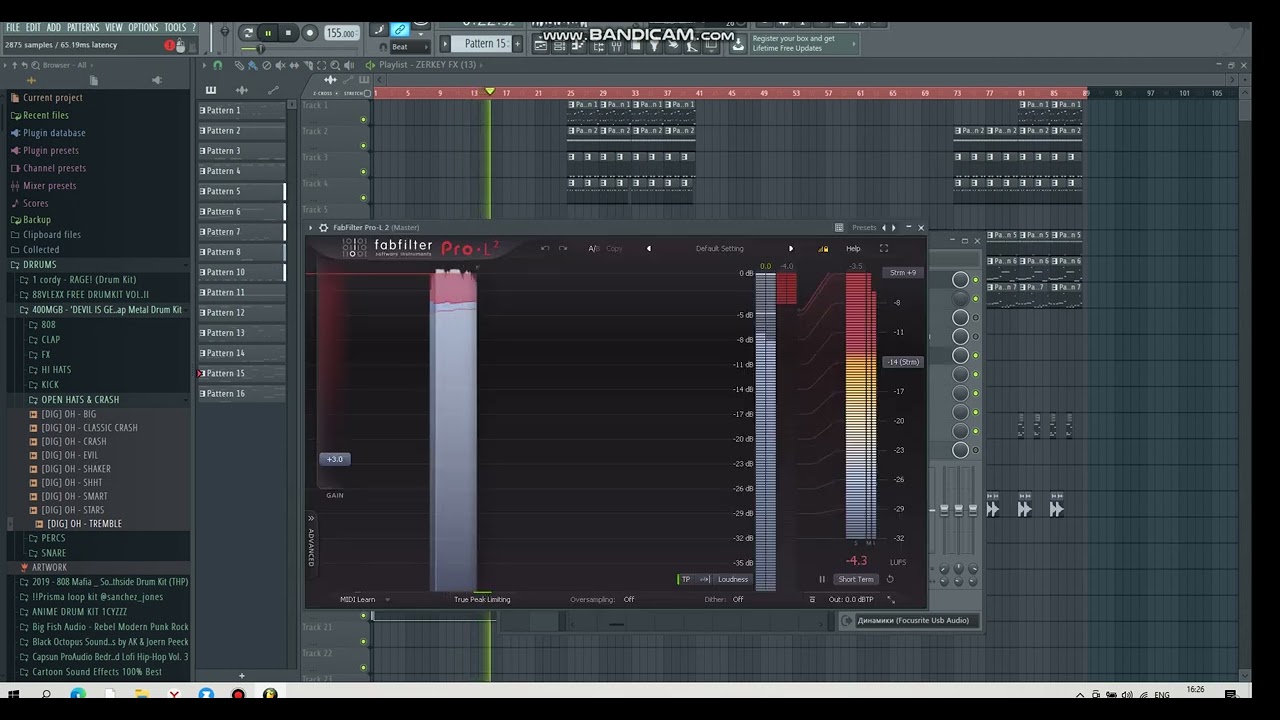The image size is (1280, 720).
Task: Open FabFilter plugin gear options
Action: point(323,228)
